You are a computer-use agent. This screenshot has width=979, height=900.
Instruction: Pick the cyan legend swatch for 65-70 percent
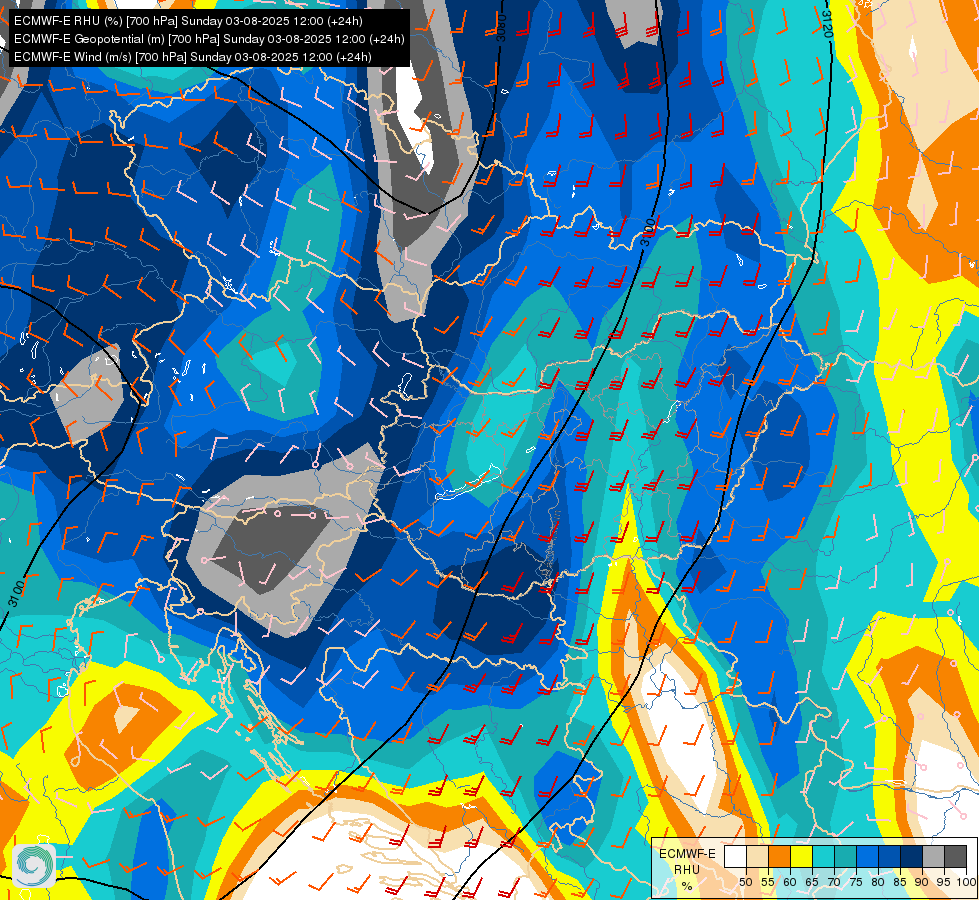click(824, 856)
